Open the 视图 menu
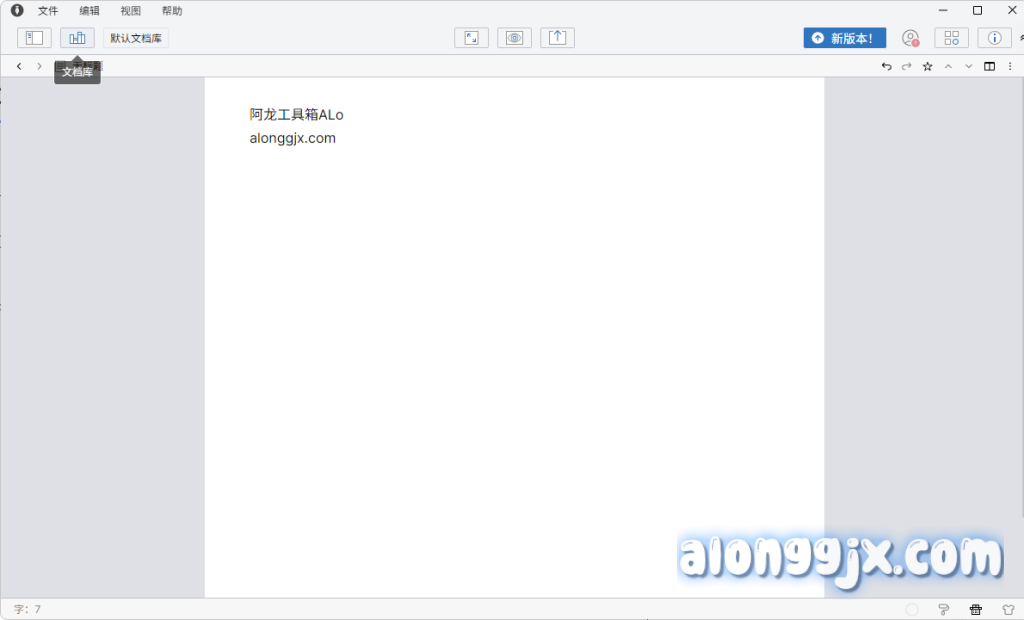Viewport: 1024px width, 620px height. 131,11
